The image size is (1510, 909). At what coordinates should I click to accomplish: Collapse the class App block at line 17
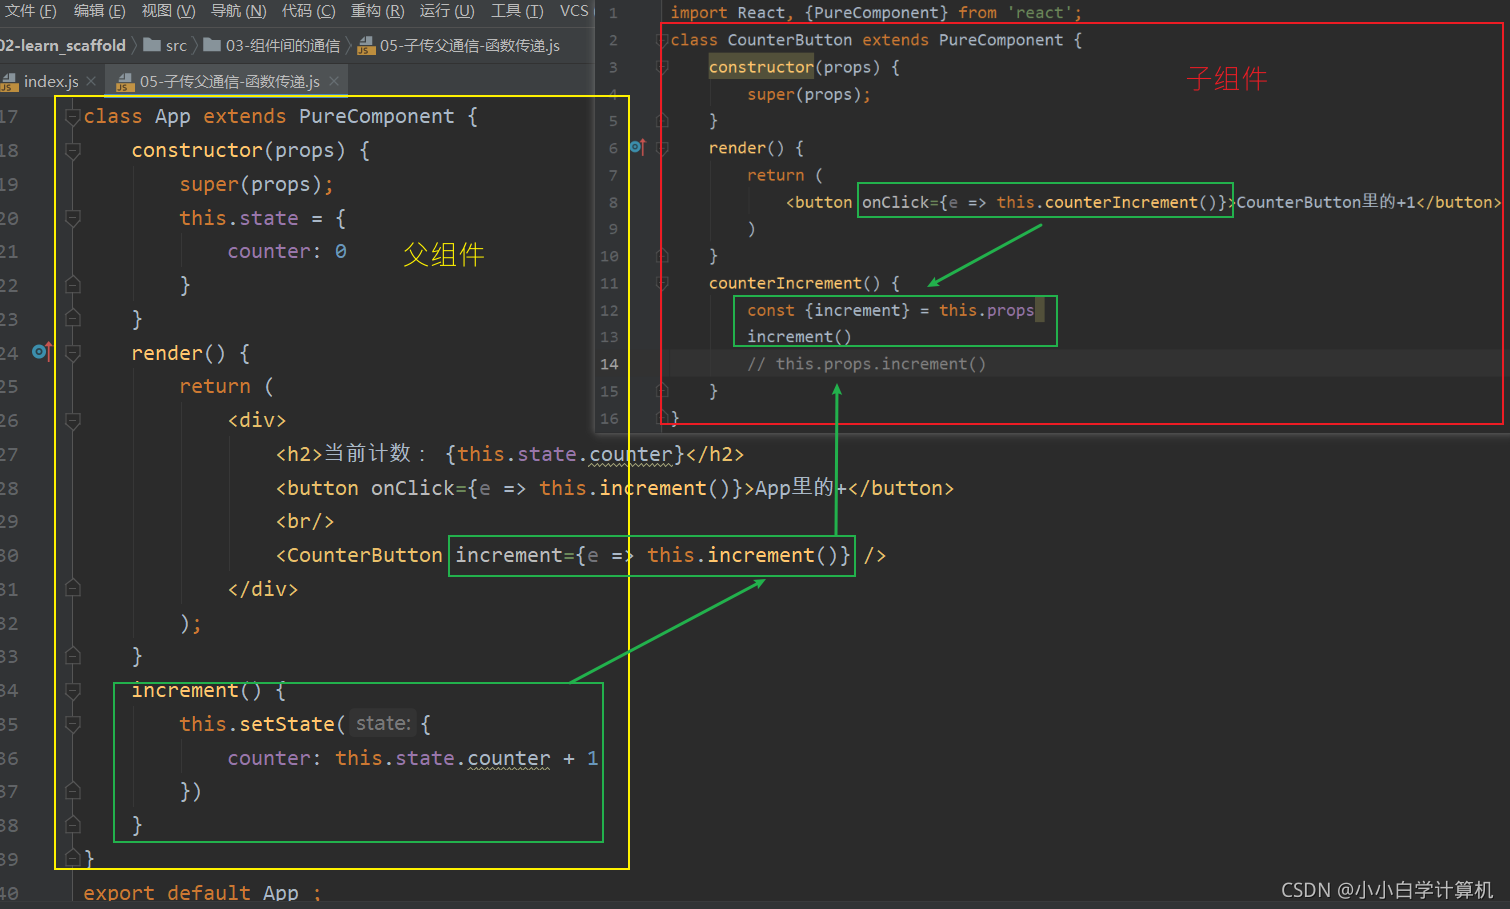coord(72,117)
